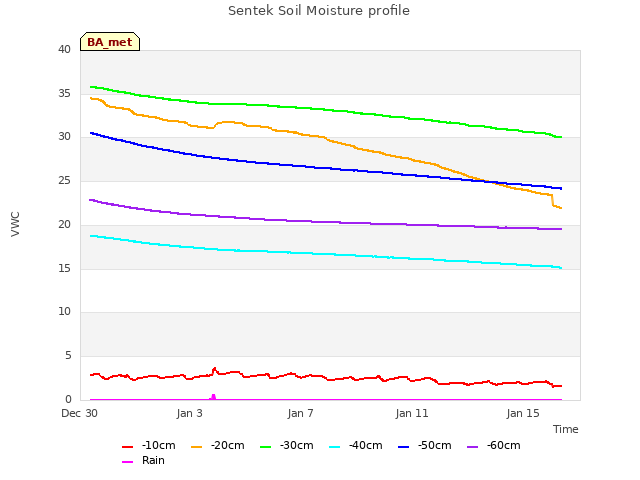Click the red -10cm peak near Jan 4
Viewport: 640px width, 480px height.
pos(215,369)
